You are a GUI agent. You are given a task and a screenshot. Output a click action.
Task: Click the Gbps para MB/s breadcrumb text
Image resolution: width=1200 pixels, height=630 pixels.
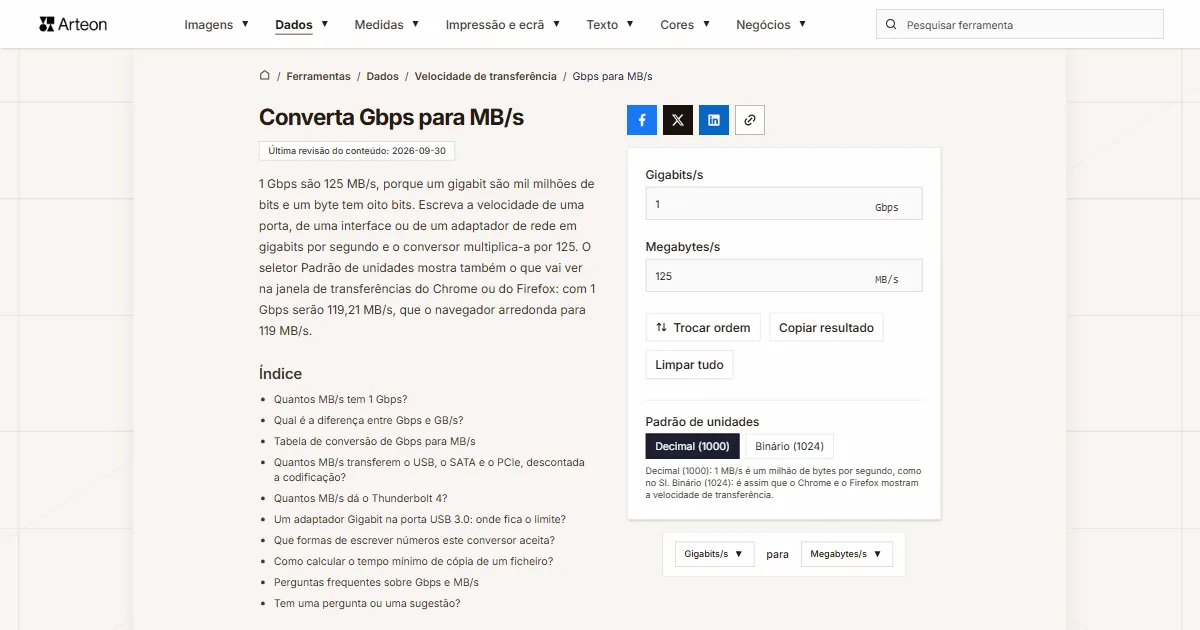[x=612, y=76]
